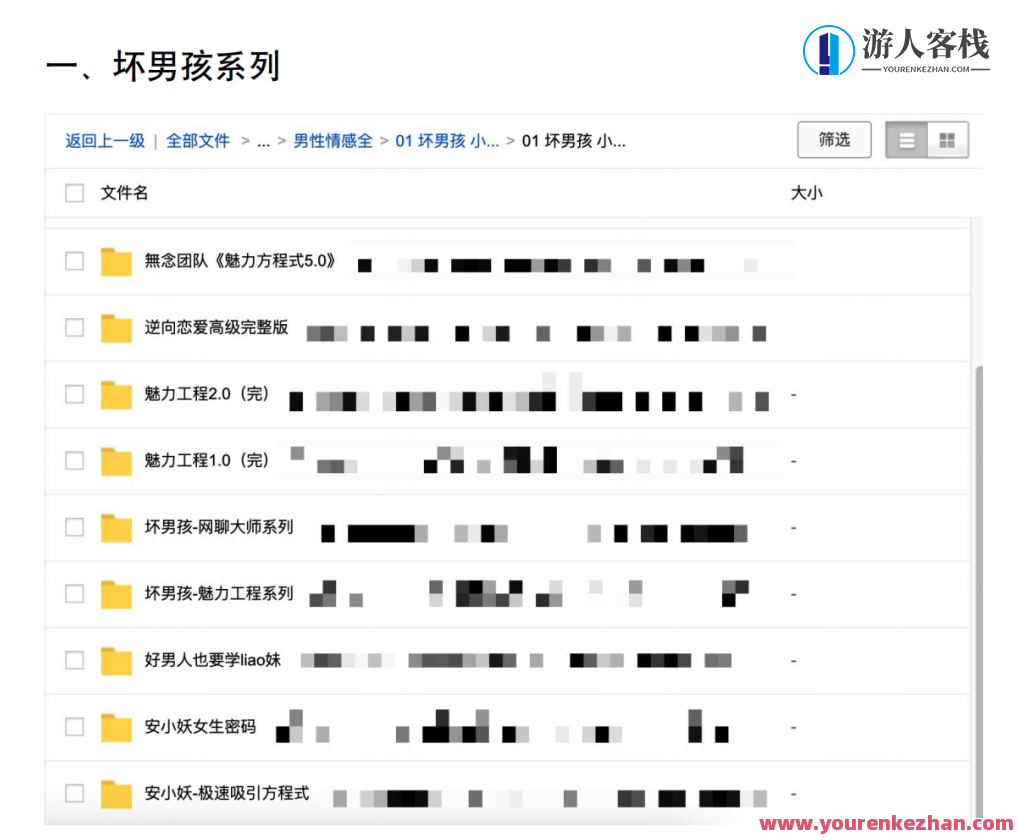1019x840 pixels.
Task: Check the box for 安小妖-极速吸引方程式
Action: (75, 793)
